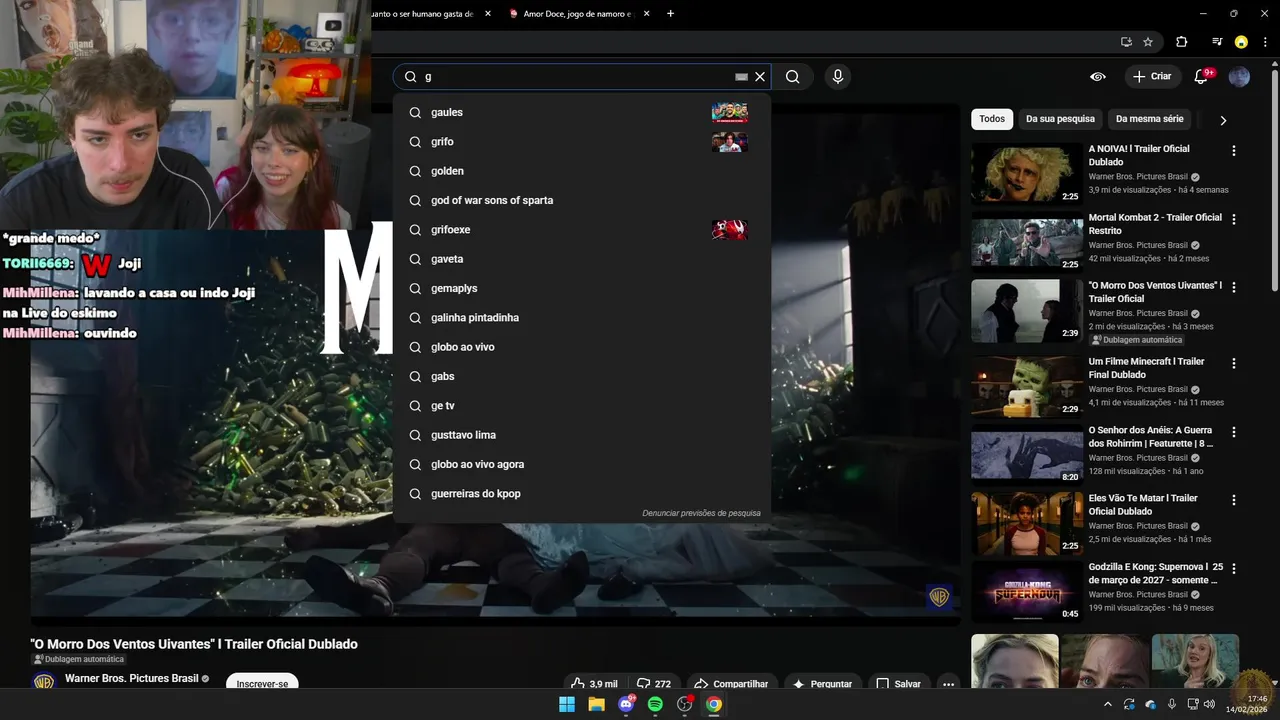Screen dimensions: 1280x720
Task: Select the 'gaules' search suggestion
Action: coord(582,112)
